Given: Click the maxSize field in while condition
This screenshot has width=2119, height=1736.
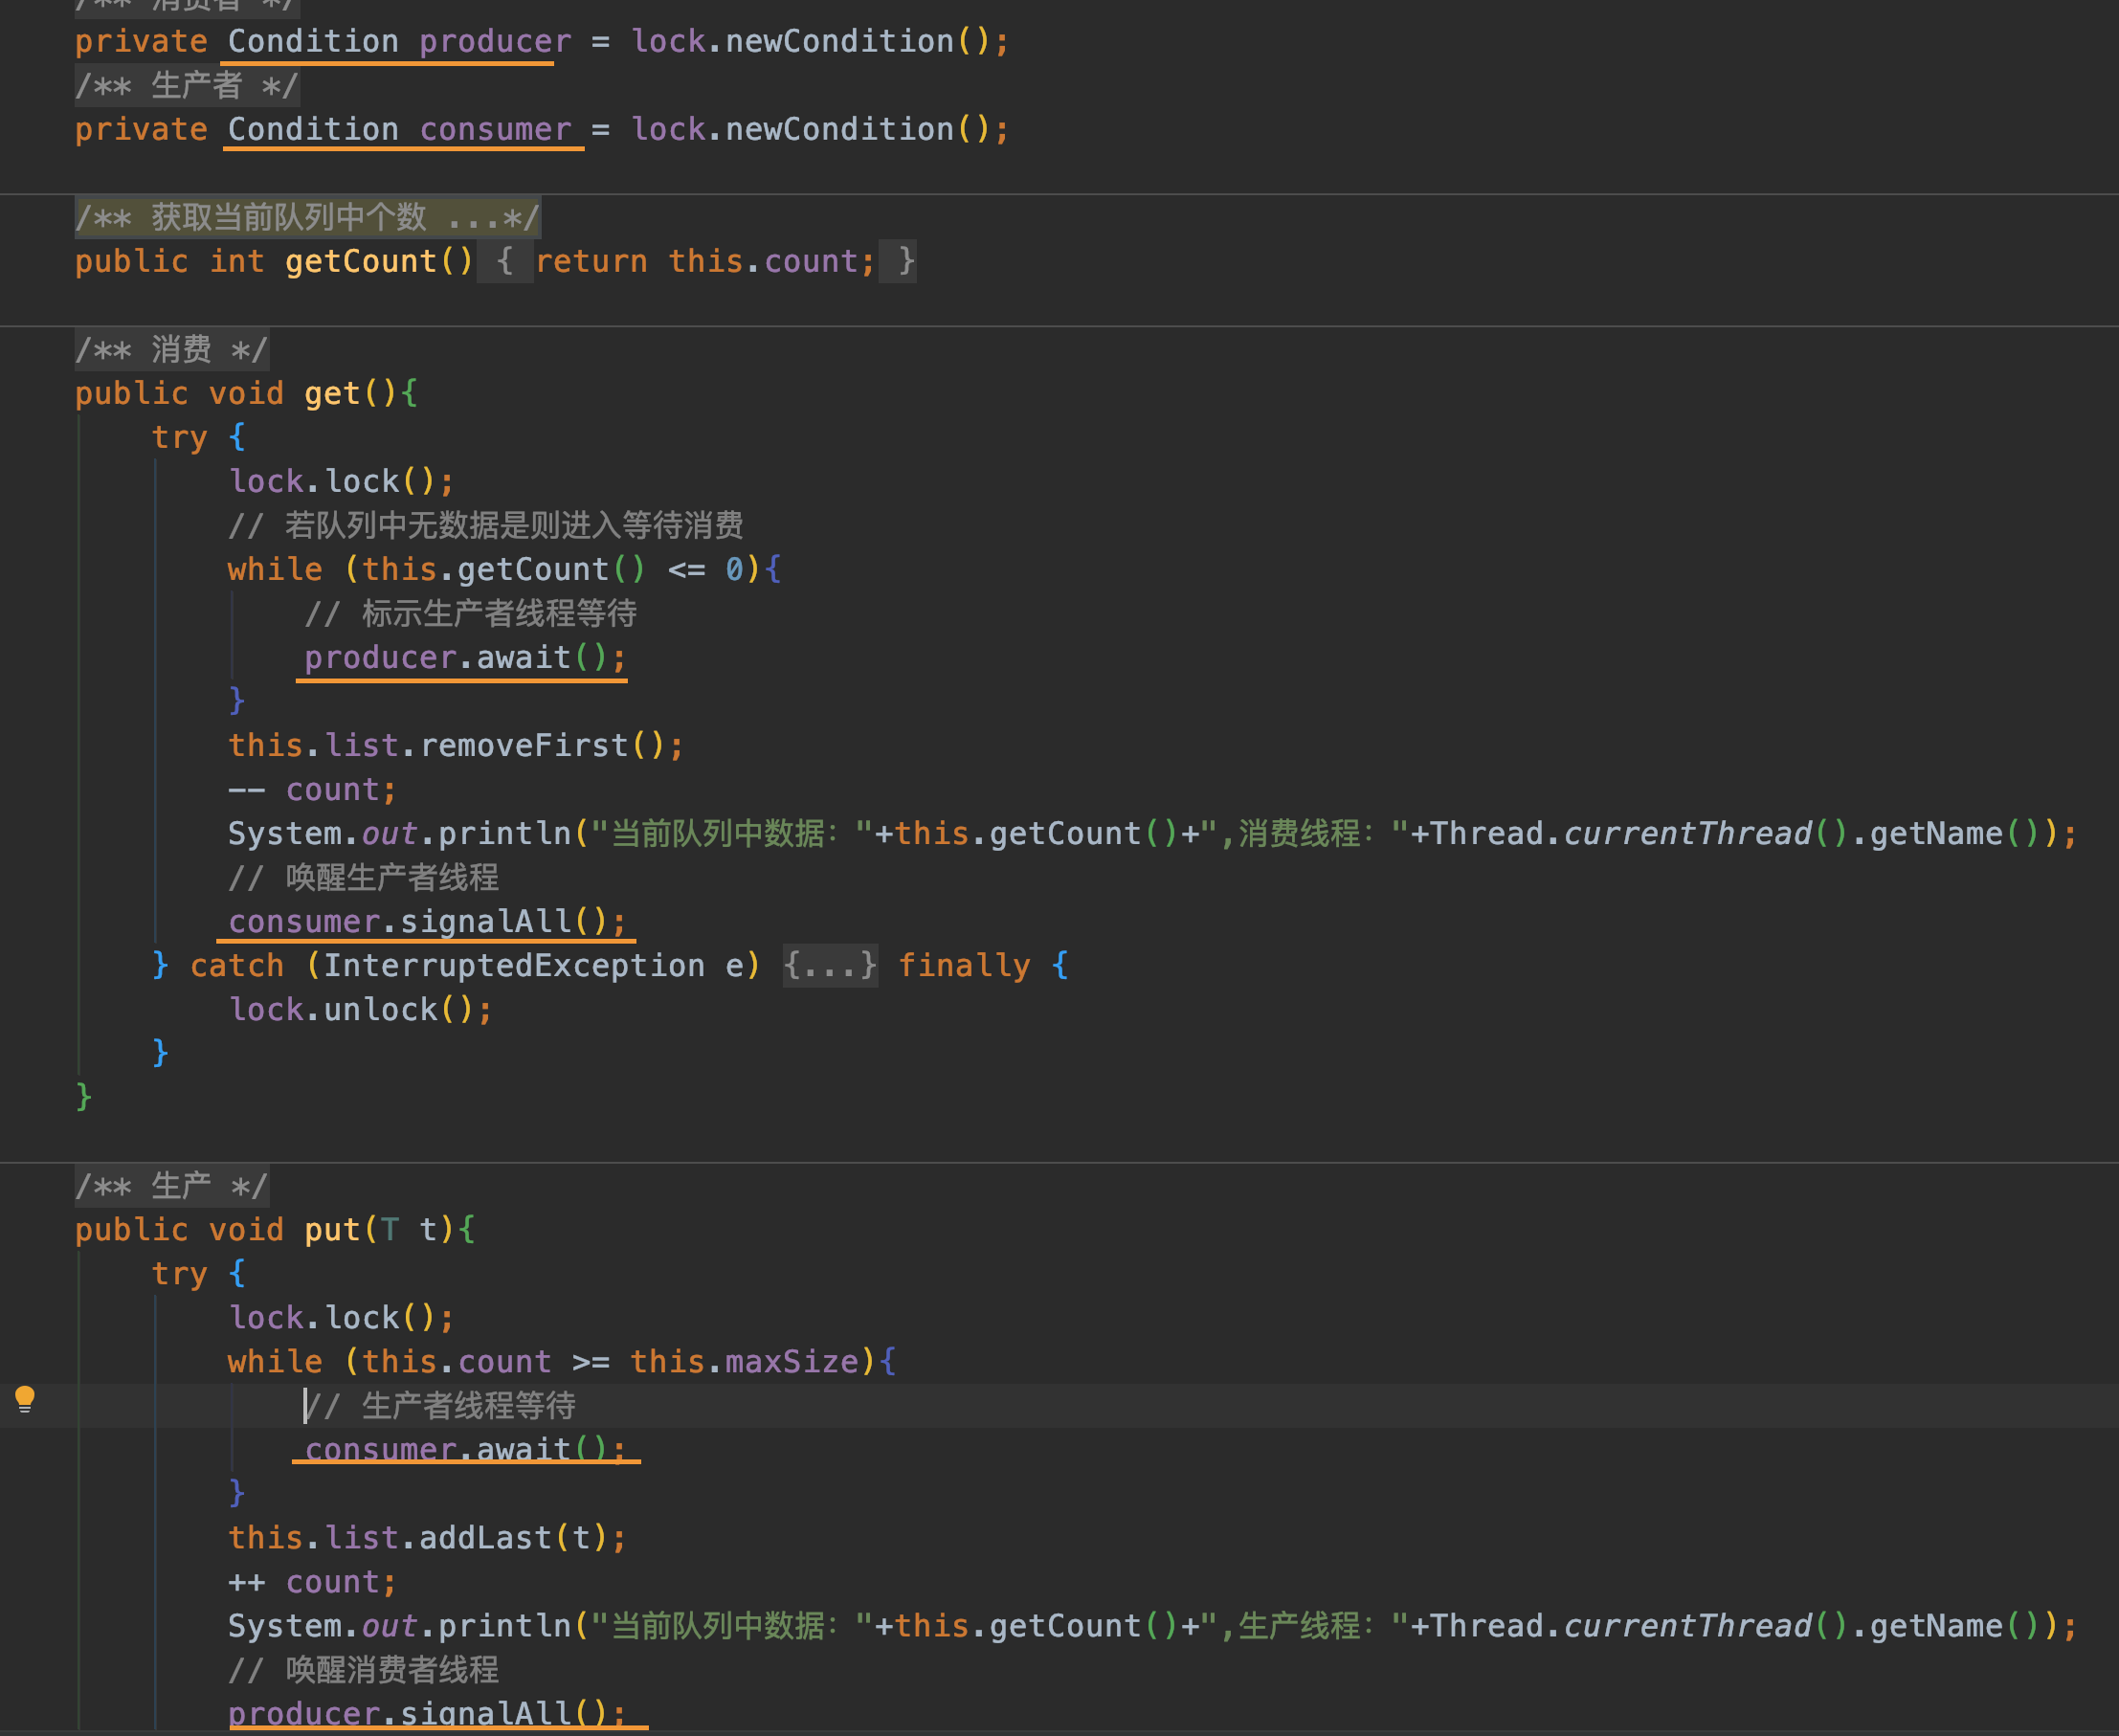Looking at the screenshot, I should pyautogui.click(x=791, y=1362).
